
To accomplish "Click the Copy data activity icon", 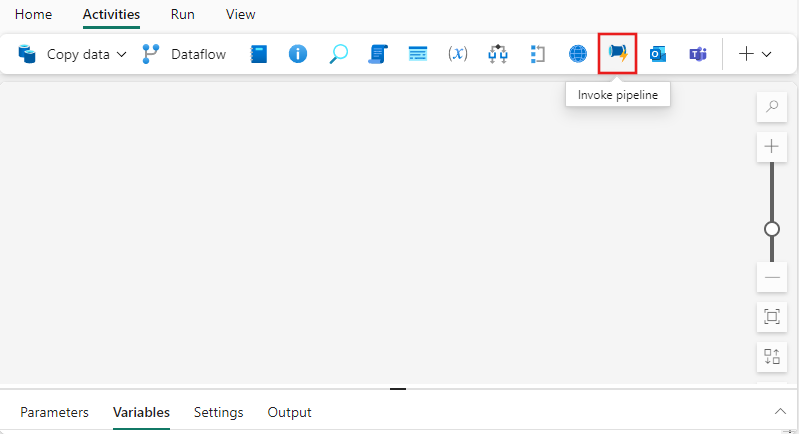I will pyautogui.click(x=26, y=54).
